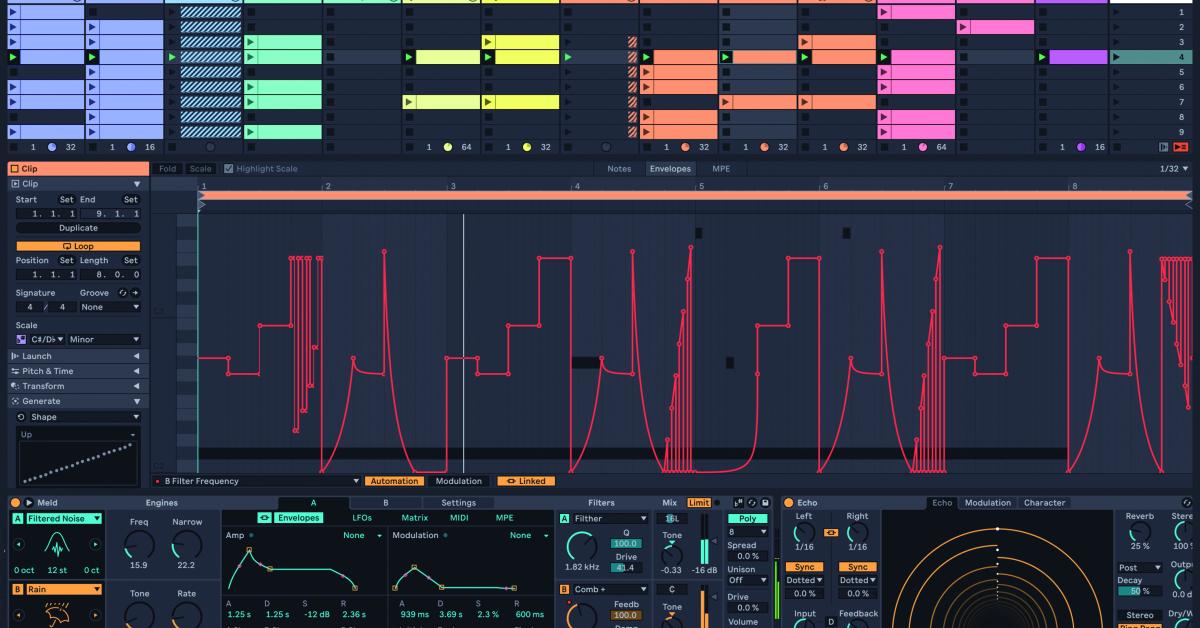The width and height of the screenshot is (1200, 628).
Task: Click the Fold button
Action: click(167, 169)
